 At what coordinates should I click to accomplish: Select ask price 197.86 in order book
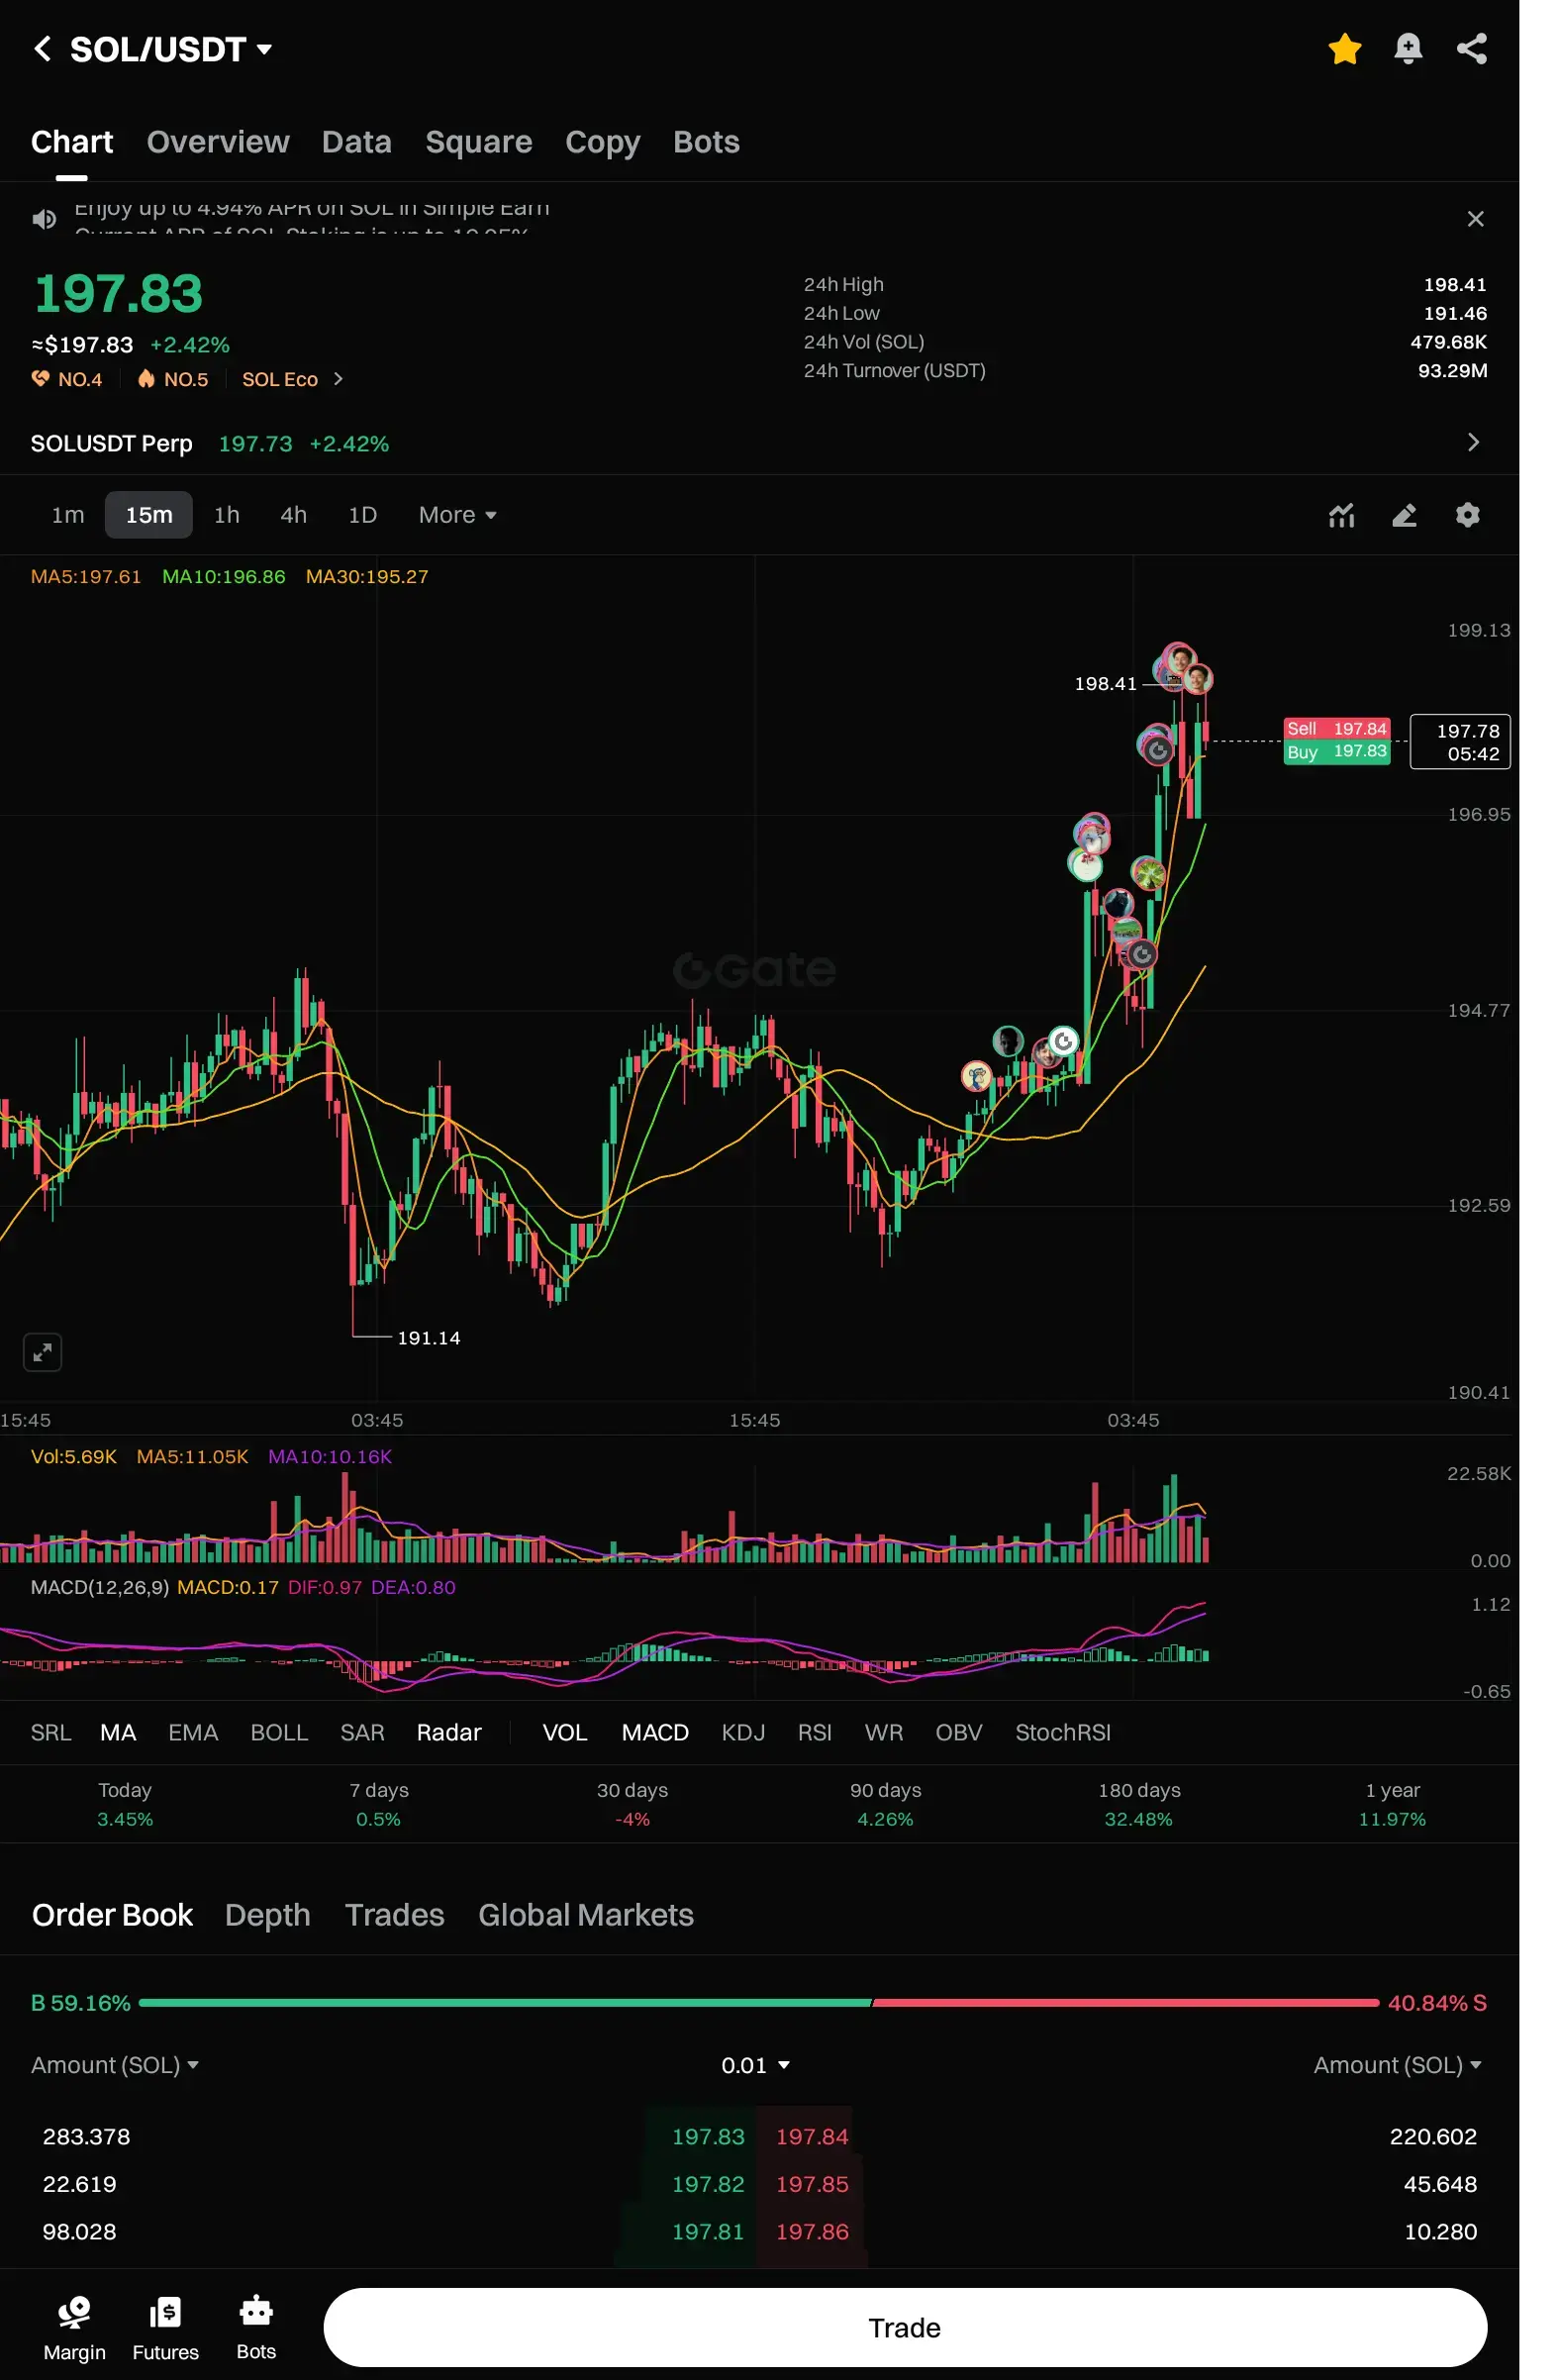pos(812,2232)
